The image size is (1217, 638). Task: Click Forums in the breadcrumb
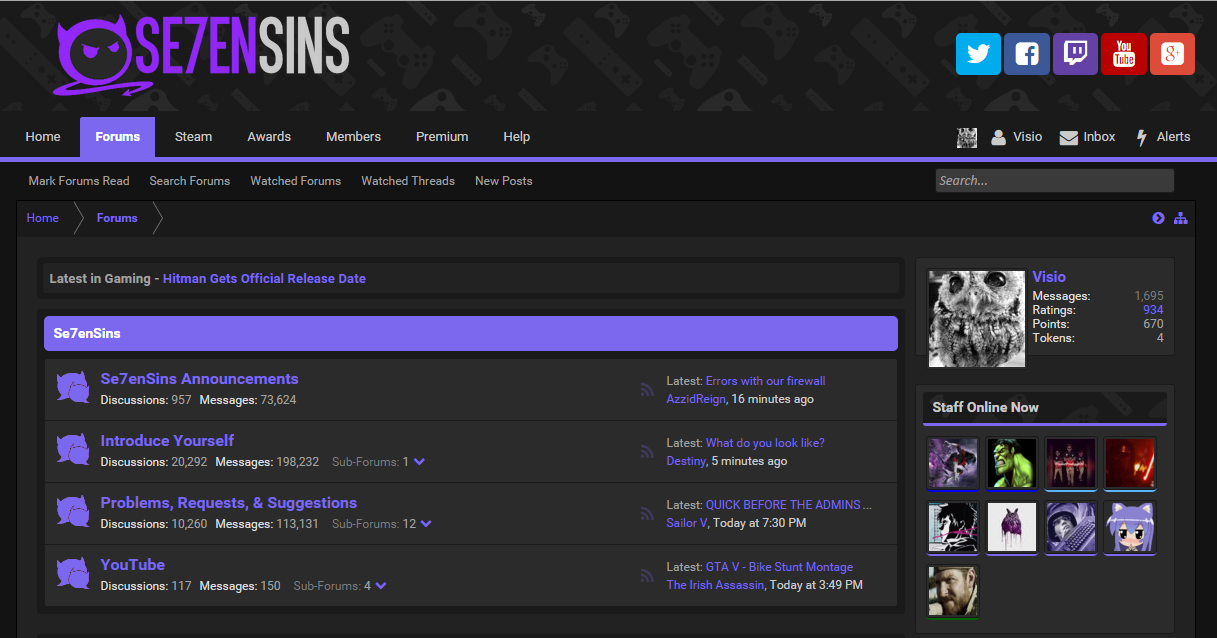tap(117, 218)
